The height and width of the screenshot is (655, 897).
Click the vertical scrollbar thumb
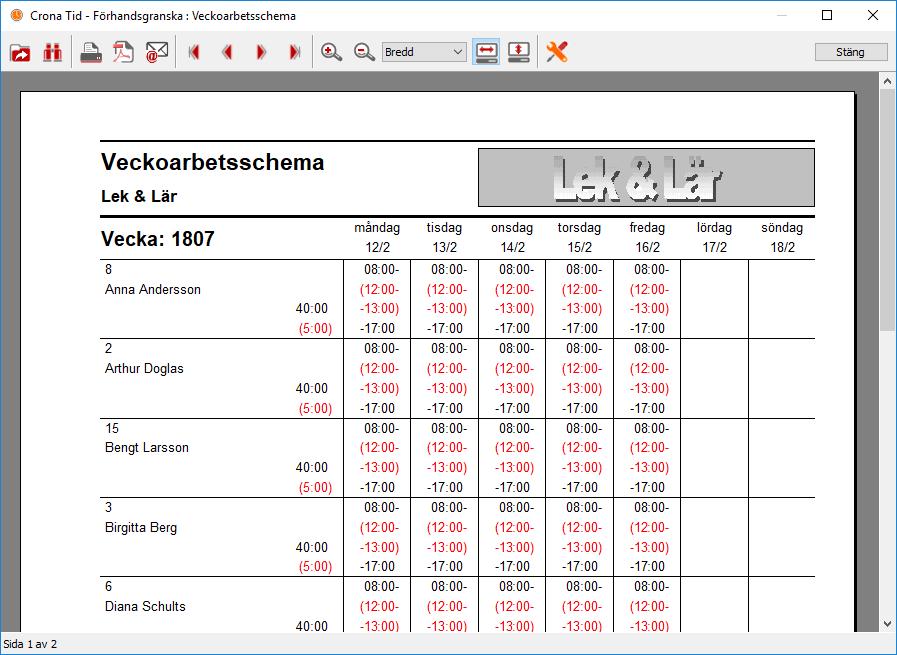pyautogui.click(x=887, y=210)
